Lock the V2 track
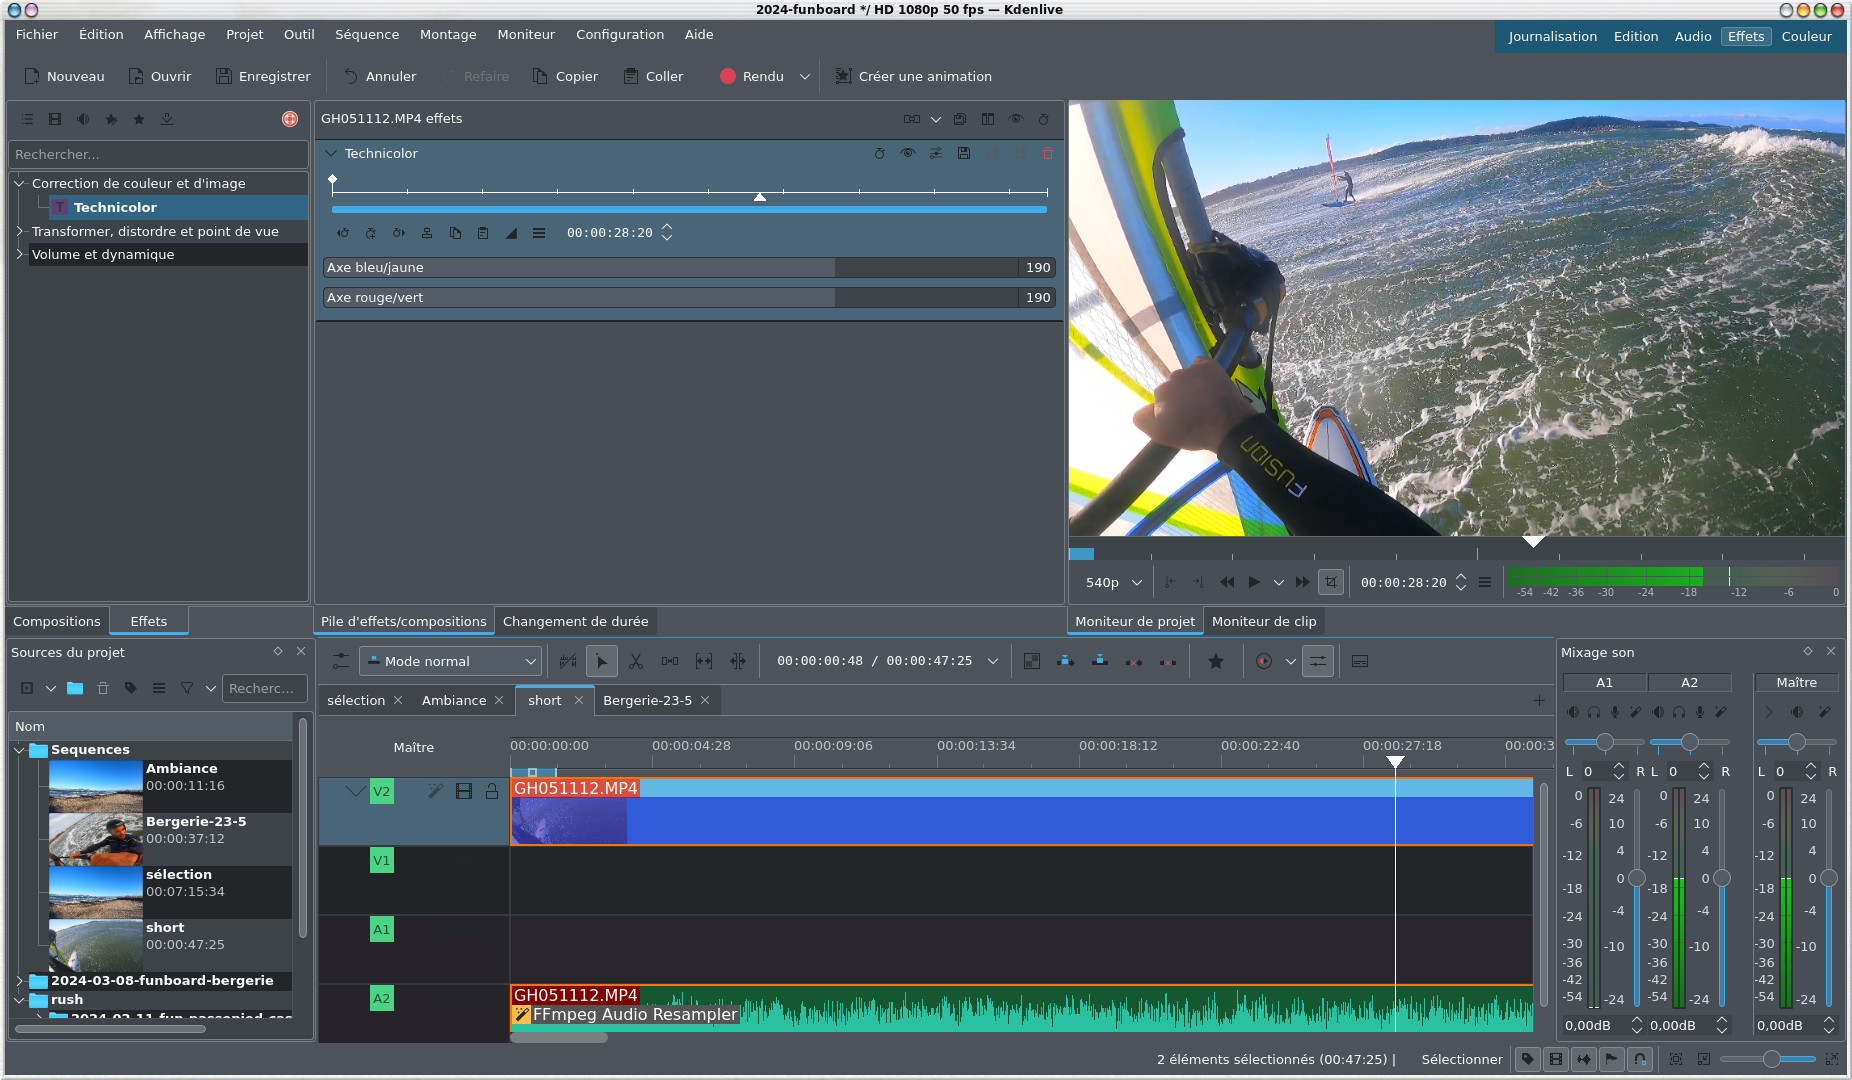This screenshot has width=1852, height=1080. point(492,791)
